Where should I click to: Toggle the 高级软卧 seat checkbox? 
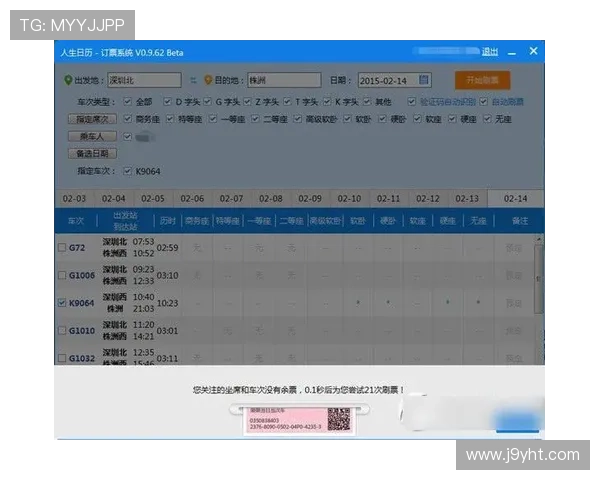coord(297,119)
